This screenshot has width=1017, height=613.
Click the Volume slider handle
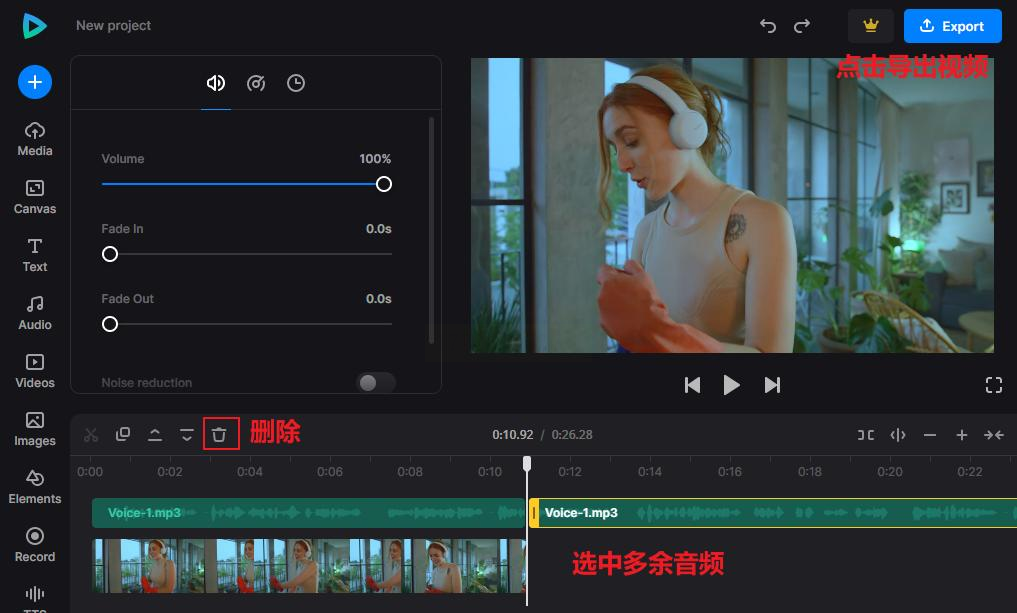(x=384, y=184)
